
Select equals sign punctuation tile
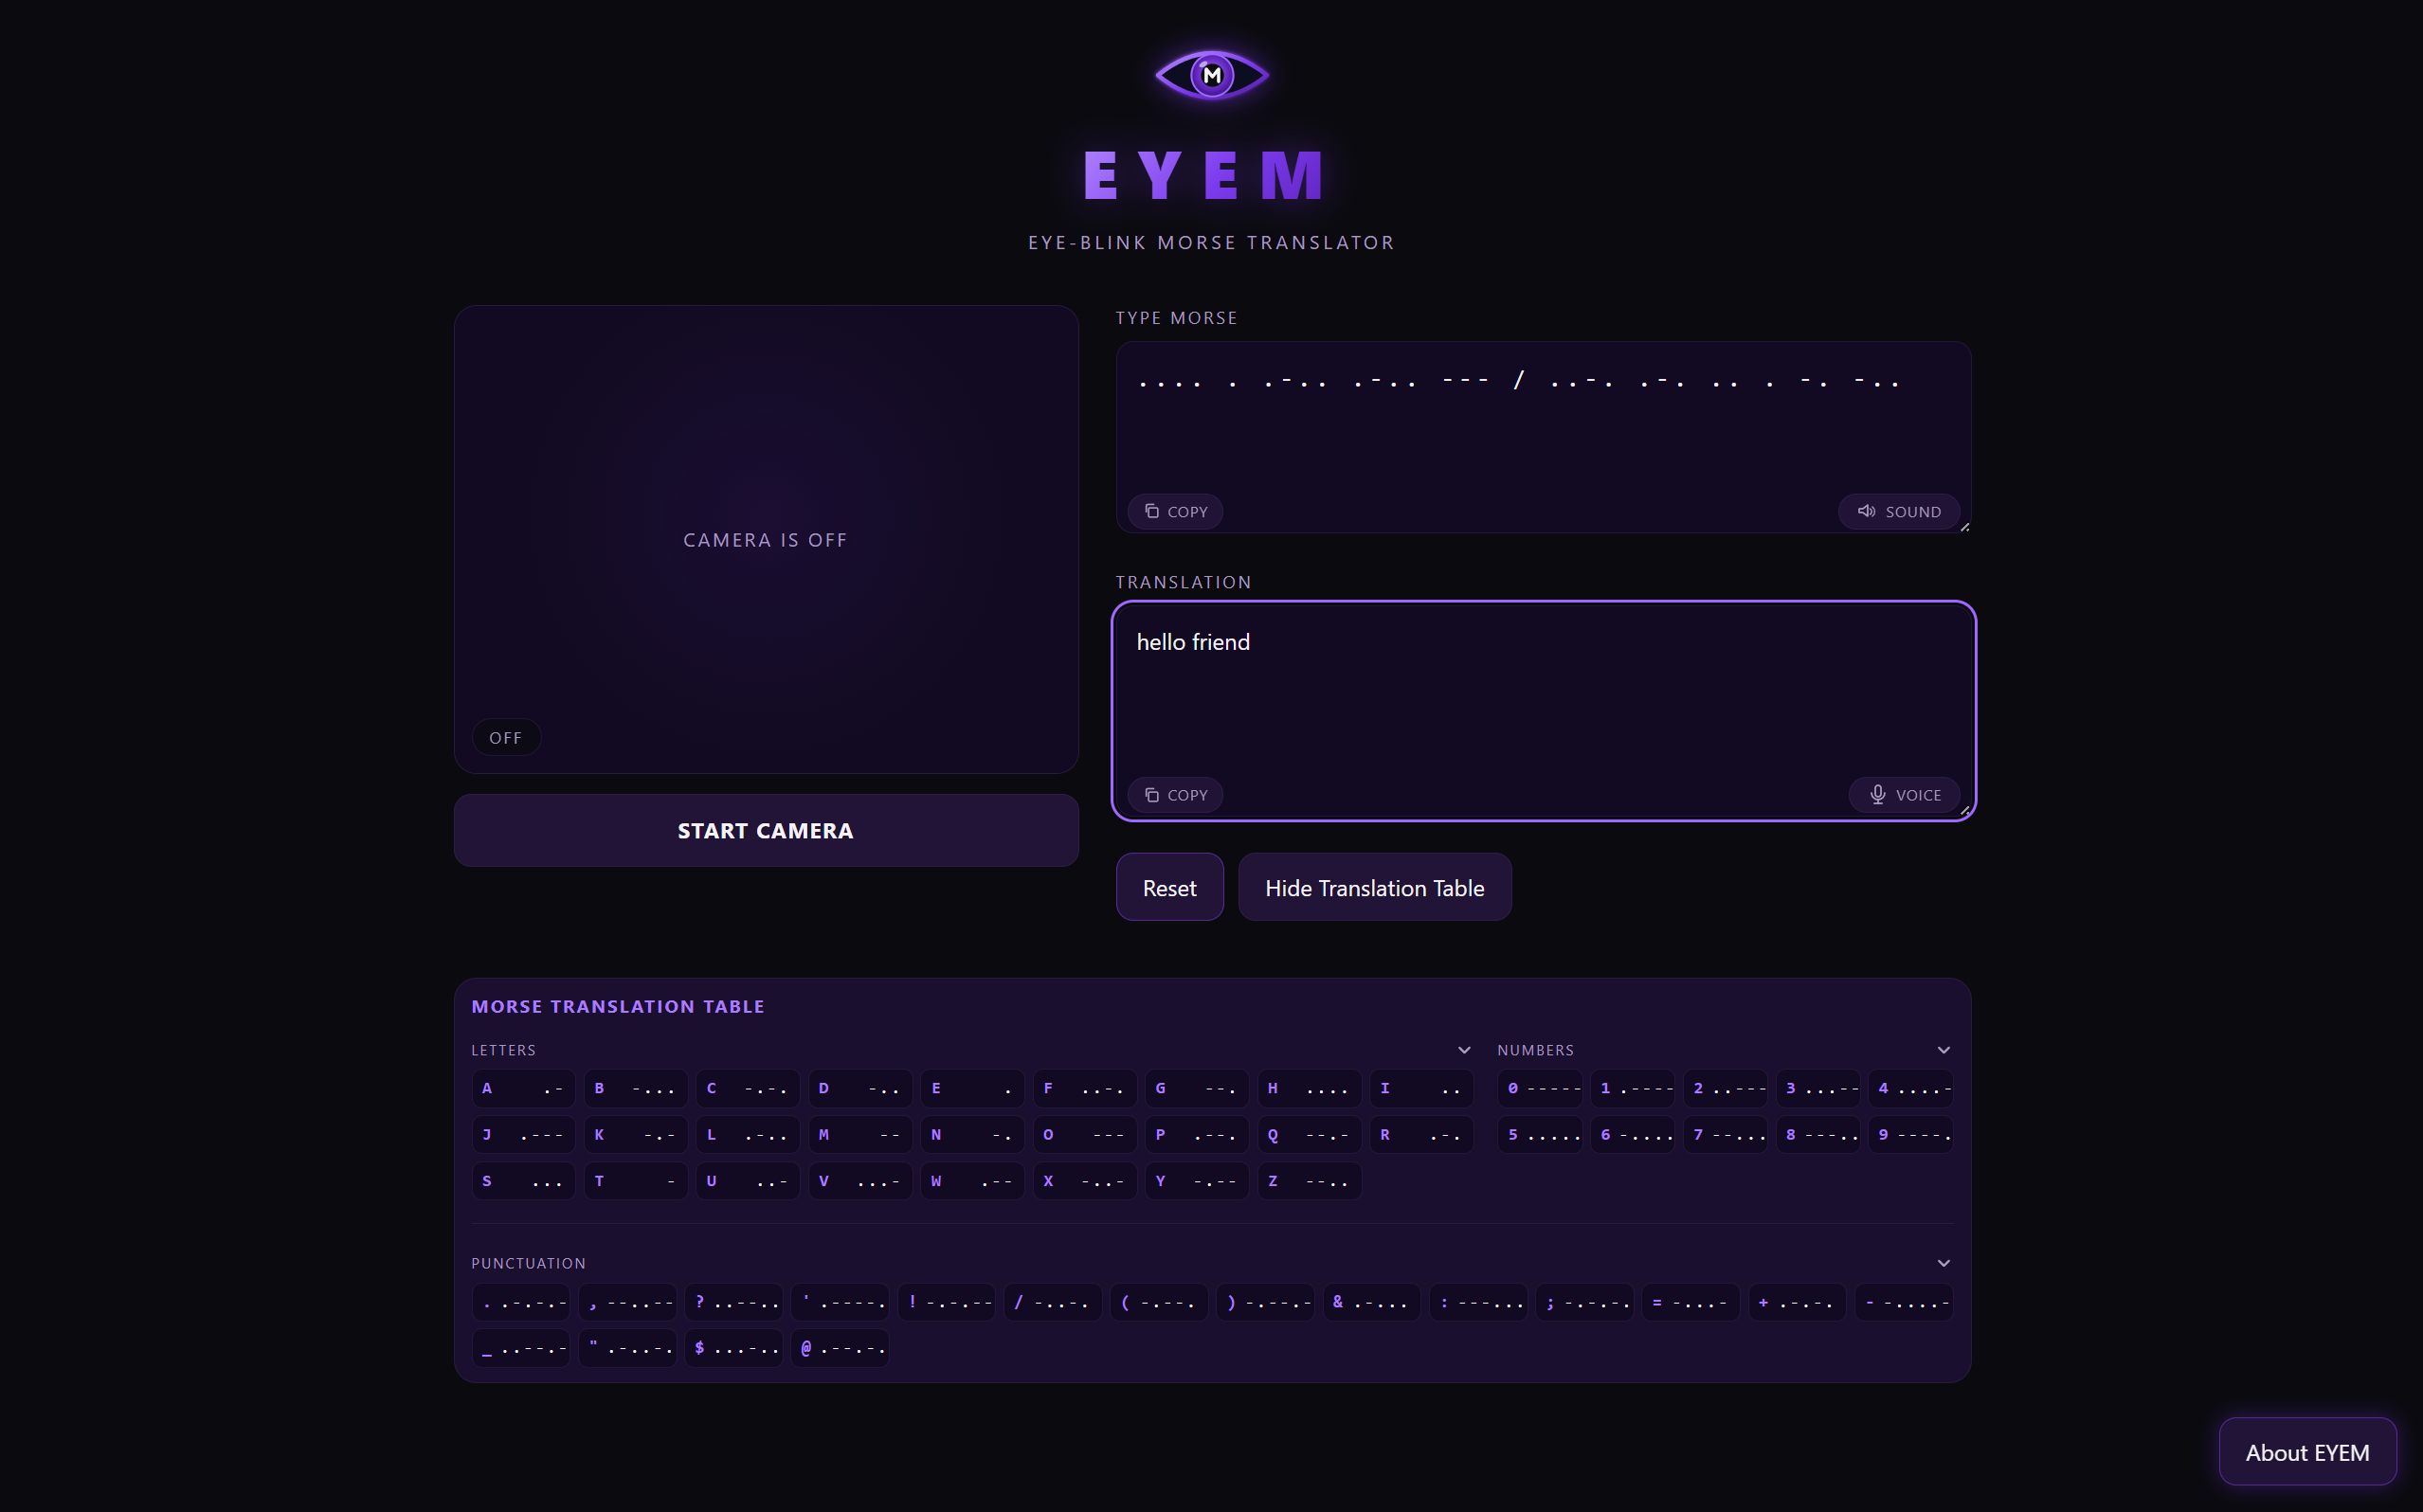(x=1690, y=1302)
